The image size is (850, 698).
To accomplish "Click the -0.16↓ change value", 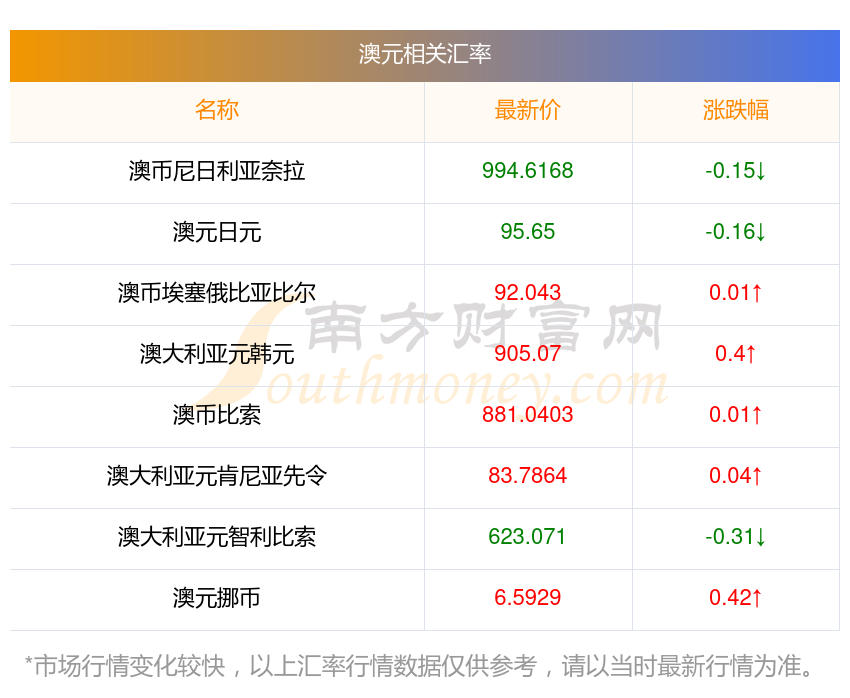I will (x=736, y=232).
